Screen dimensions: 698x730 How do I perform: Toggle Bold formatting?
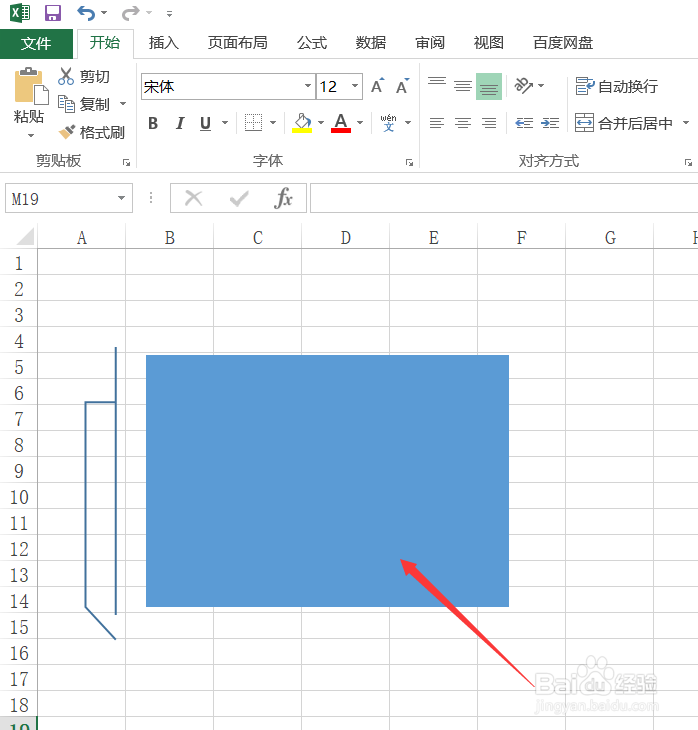click(153, 123)
